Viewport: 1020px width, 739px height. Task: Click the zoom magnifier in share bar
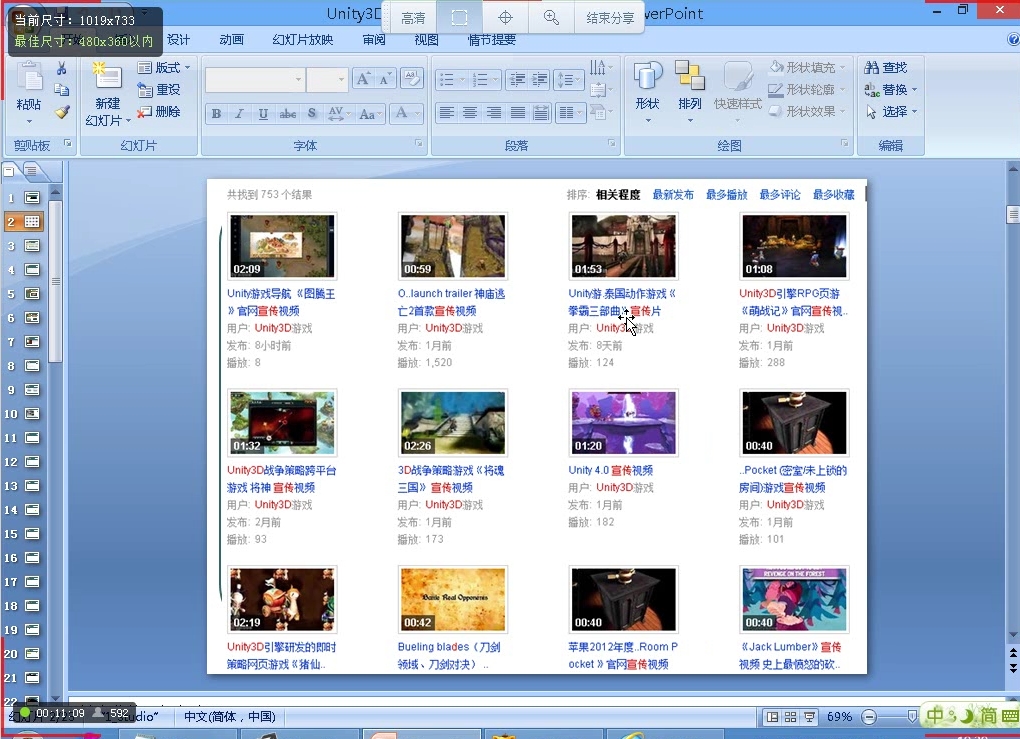coord(551,18)
